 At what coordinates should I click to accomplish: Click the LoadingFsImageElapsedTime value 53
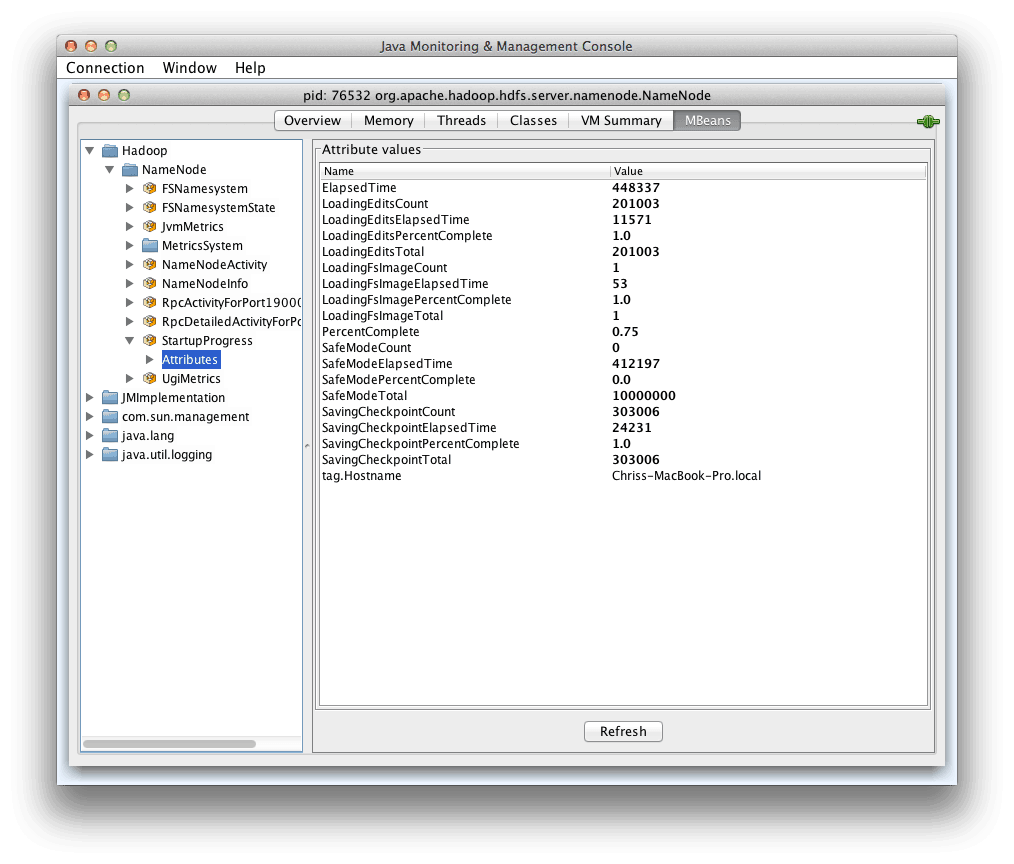pos(620,284)
